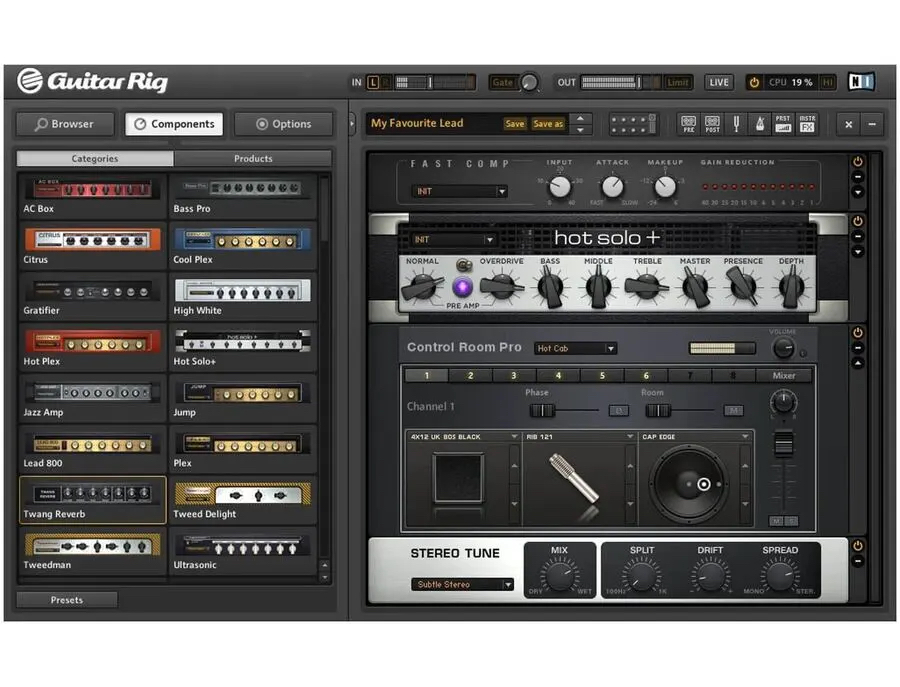Turn the Overdrive knob on Hot Solo+
The width and height of the screenshot is (900, 687).
[503, 285]
